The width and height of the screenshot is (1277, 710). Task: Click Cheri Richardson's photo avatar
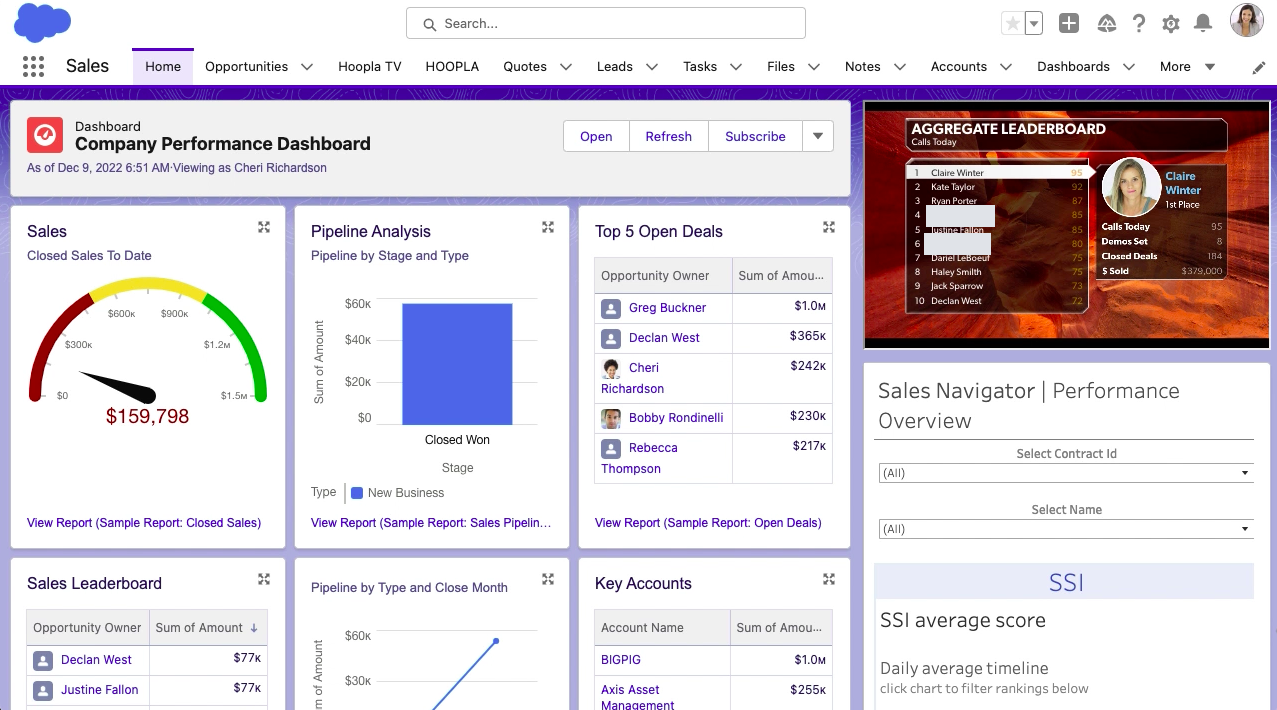coord(611,368)
